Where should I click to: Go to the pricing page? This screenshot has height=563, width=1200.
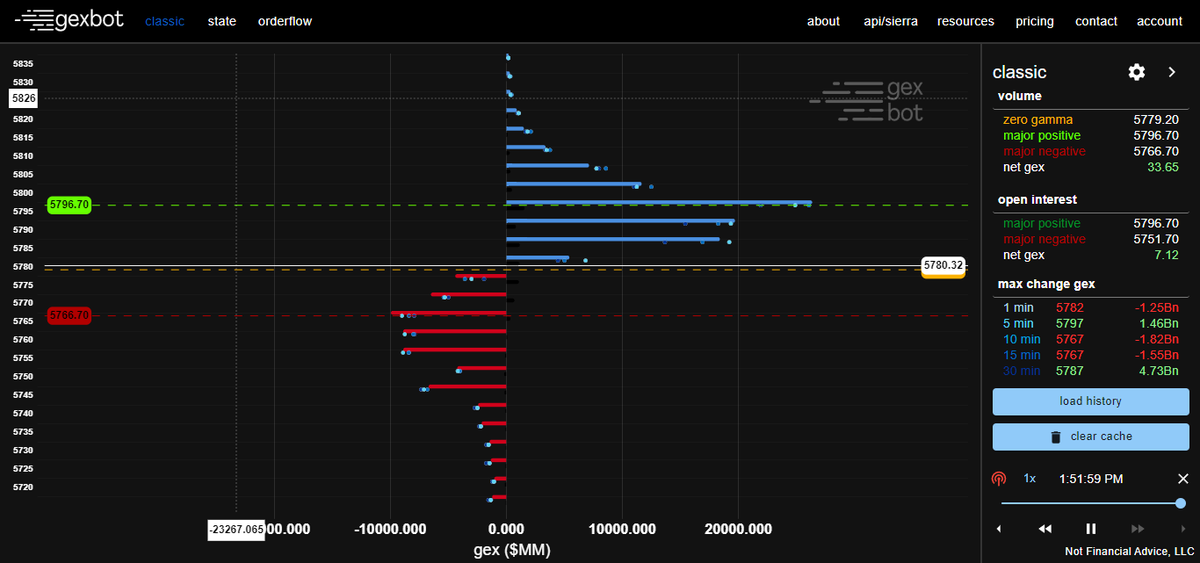1035,21
